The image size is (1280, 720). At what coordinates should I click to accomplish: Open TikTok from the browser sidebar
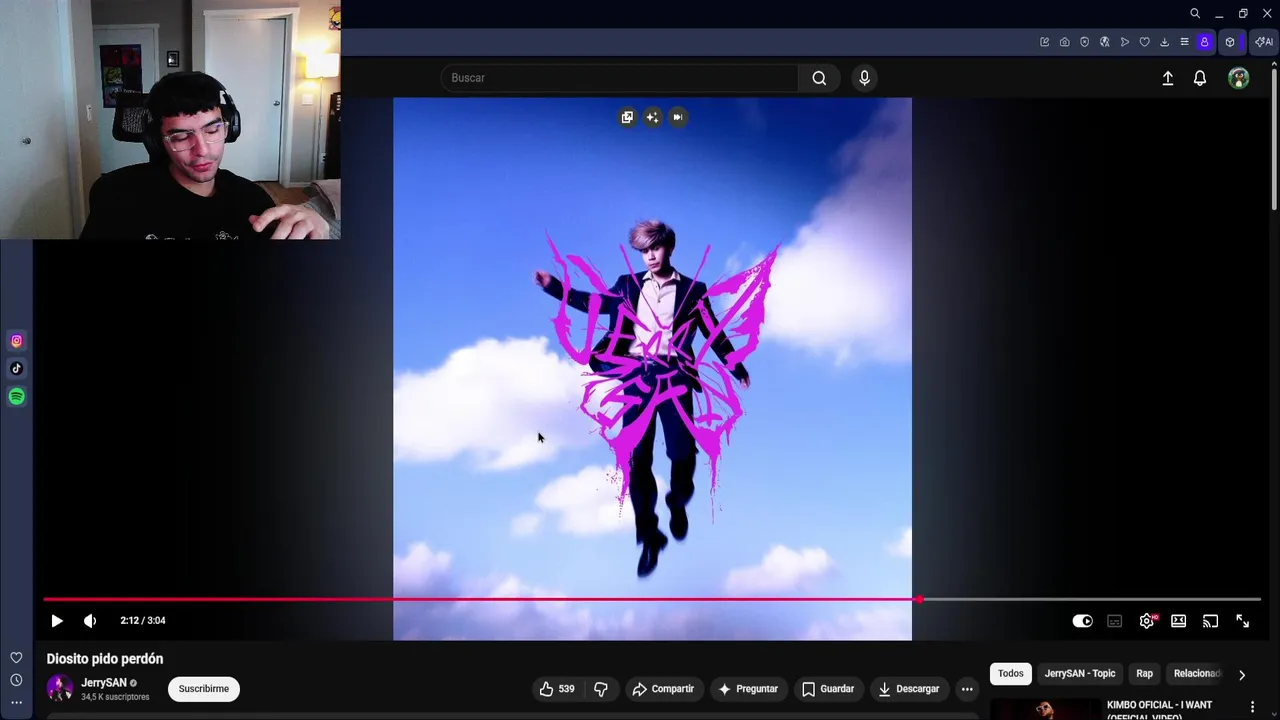[x=16, y=368]
